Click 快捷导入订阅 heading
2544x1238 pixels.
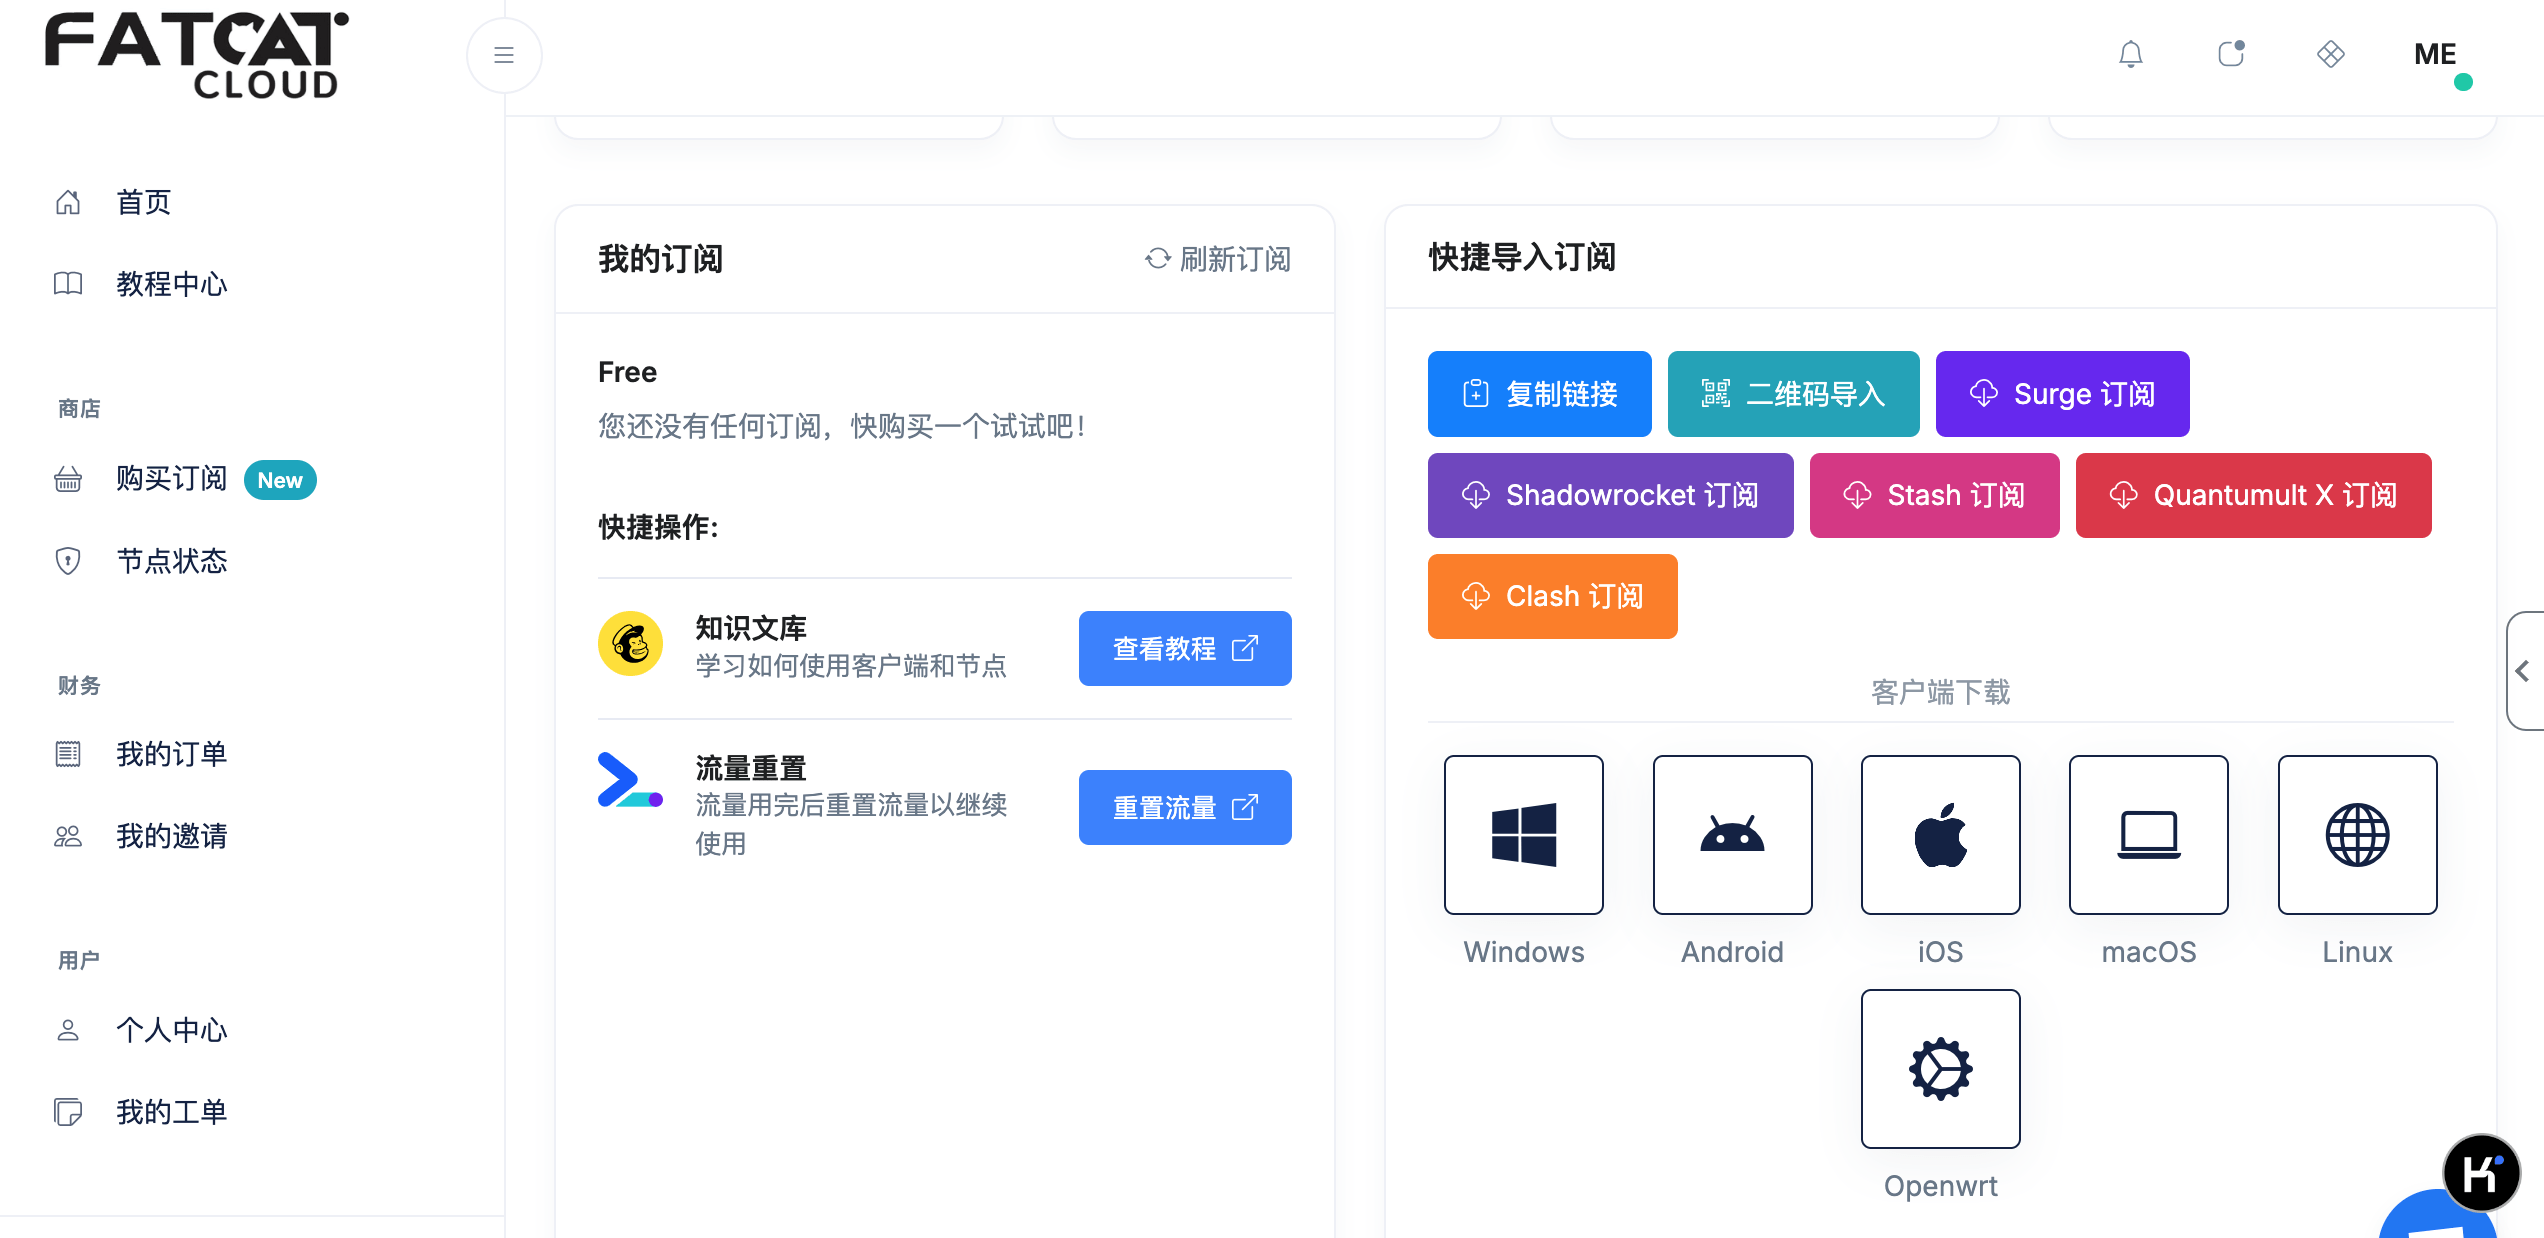click(x=1522, y=257)
